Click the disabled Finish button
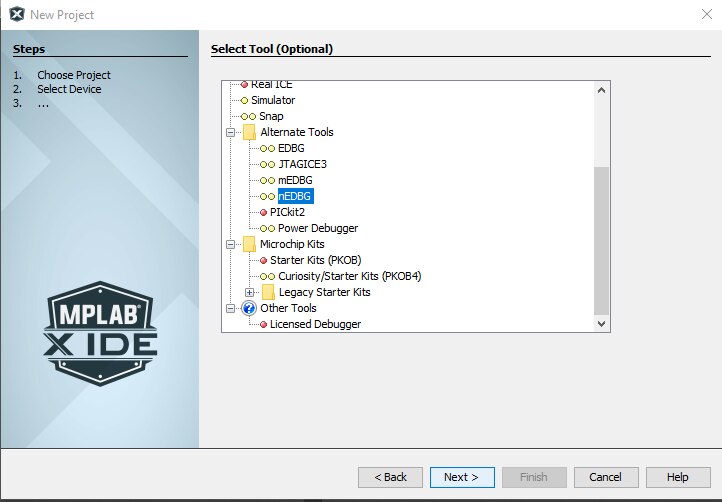The width and height of the screenshot is (722, 502). click(x=534, y=477)
